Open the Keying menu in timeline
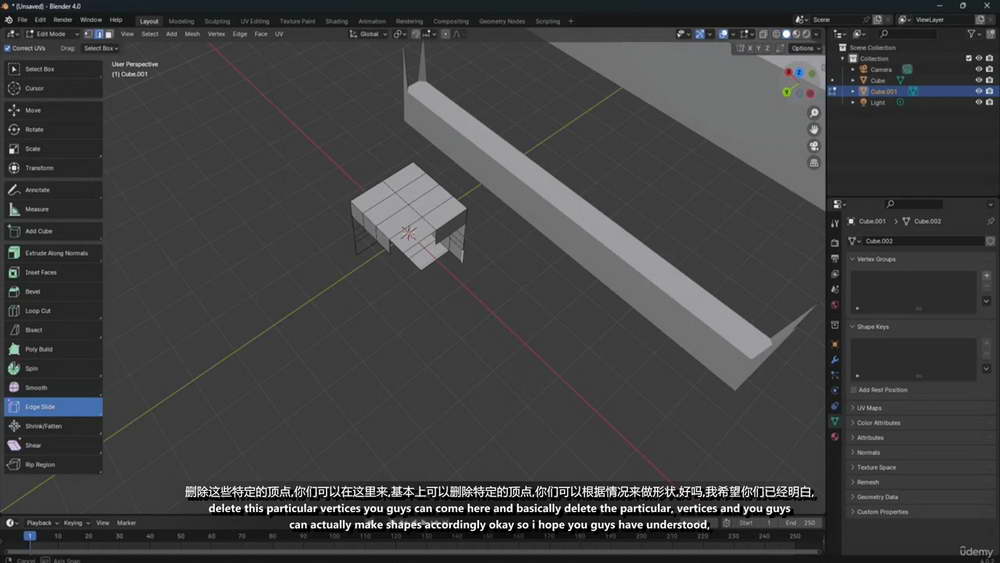Screen dimensions: 1000x563 click(x=76, y=523)
